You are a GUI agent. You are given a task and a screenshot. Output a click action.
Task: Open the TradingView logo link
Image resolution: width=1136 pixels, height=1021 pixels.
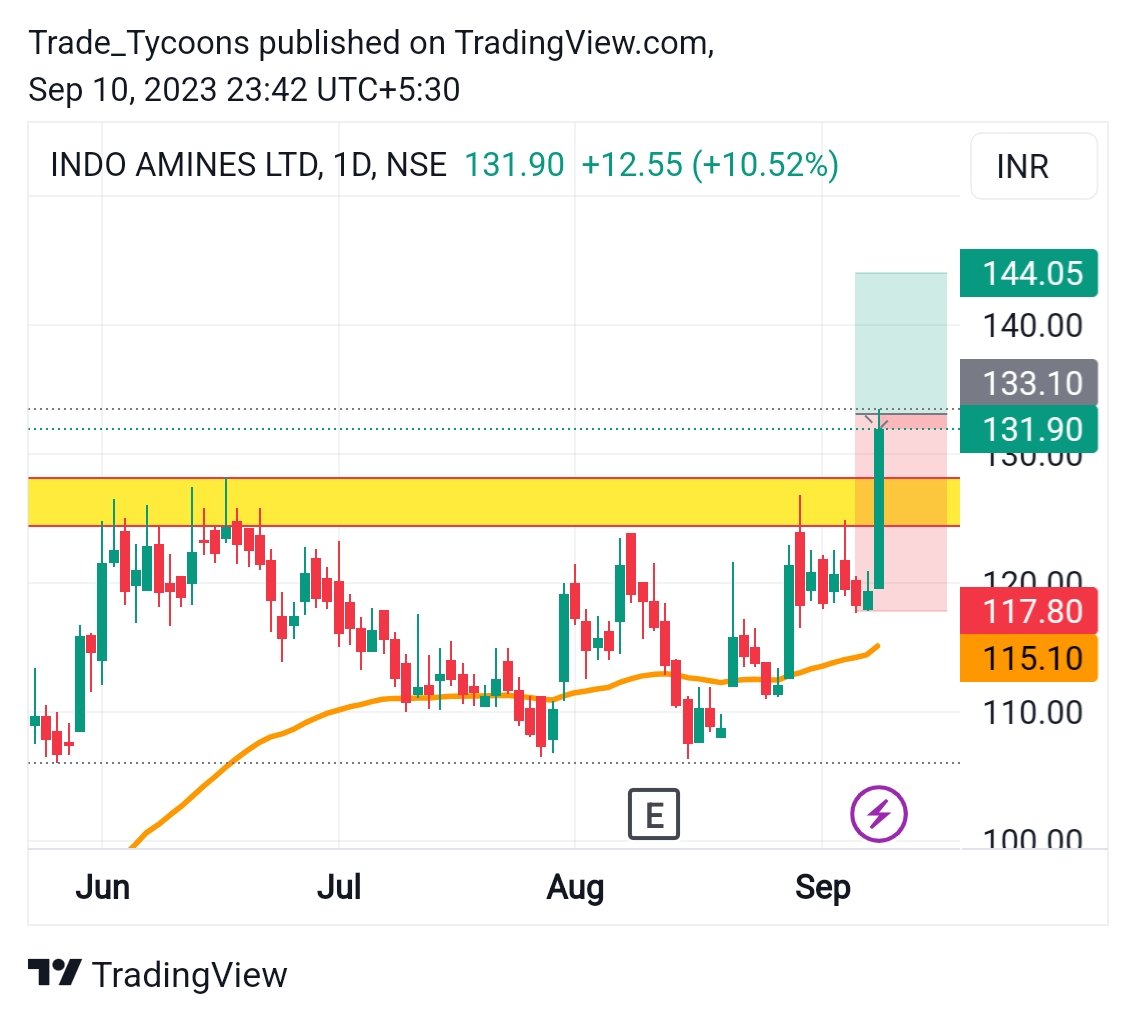click(x=157, y=974)
